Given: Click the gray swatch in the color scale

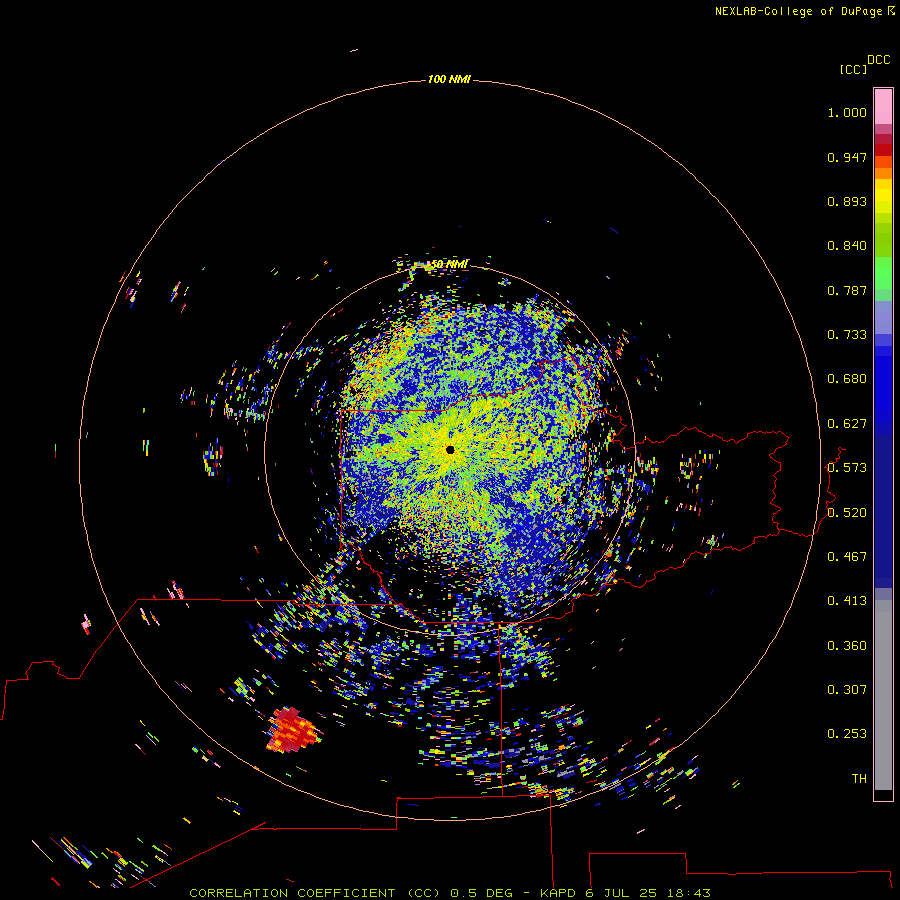Looking at the screenshot, I should click(883, 695).
